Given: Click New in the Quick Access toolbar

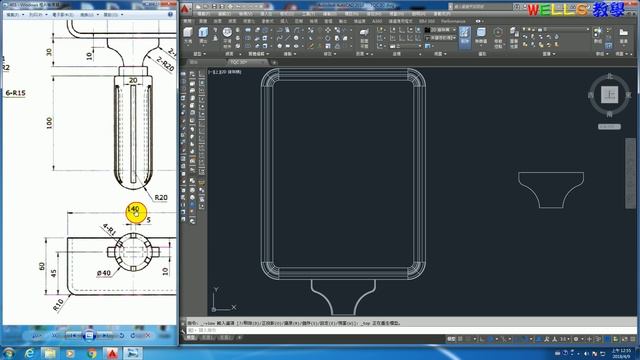Looking at the screenshot, I should 198,7.
